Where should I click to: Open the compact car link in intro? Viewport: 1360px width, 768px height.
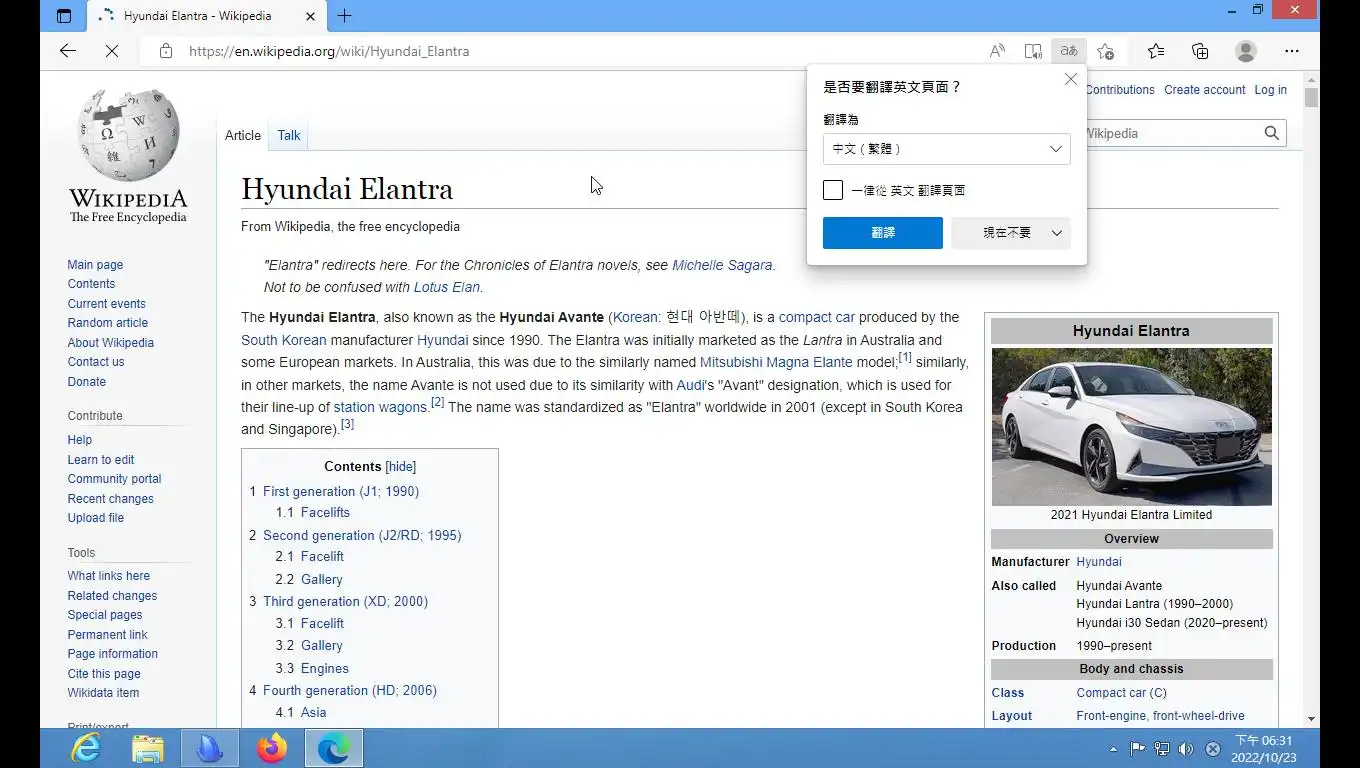pyautogui.click(x=817, y=317)
